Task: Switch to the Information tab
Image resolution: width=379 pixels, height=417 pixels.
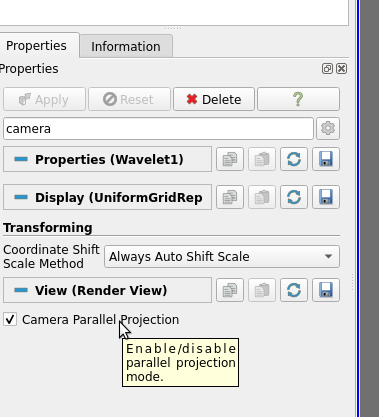Action: tap(126, 46)
